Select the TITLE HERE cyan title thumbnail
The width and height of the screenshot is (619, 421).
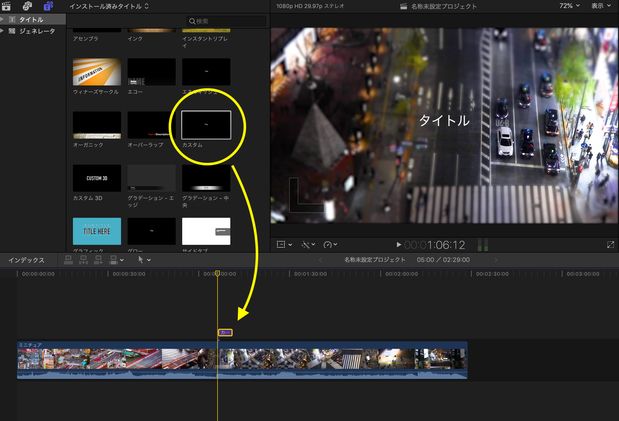coord(97,231)
